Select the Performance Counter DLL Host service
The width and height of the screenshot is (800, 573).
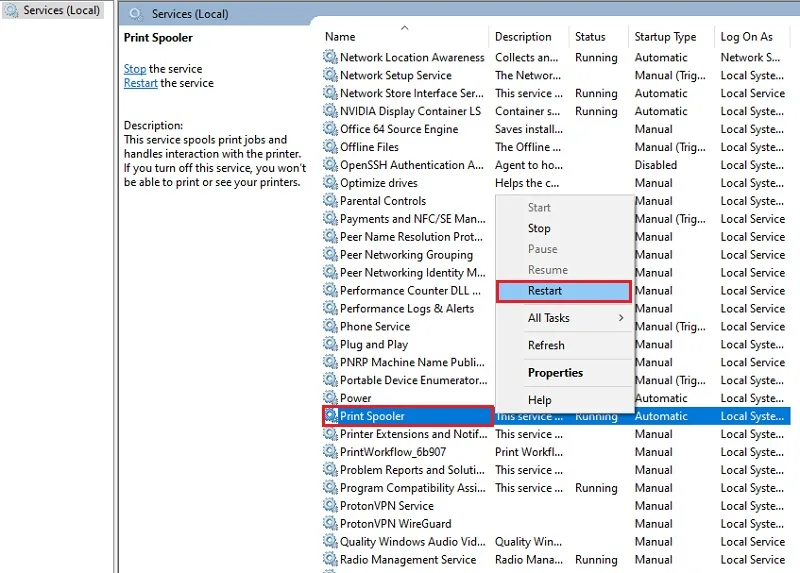coord(410,290)
